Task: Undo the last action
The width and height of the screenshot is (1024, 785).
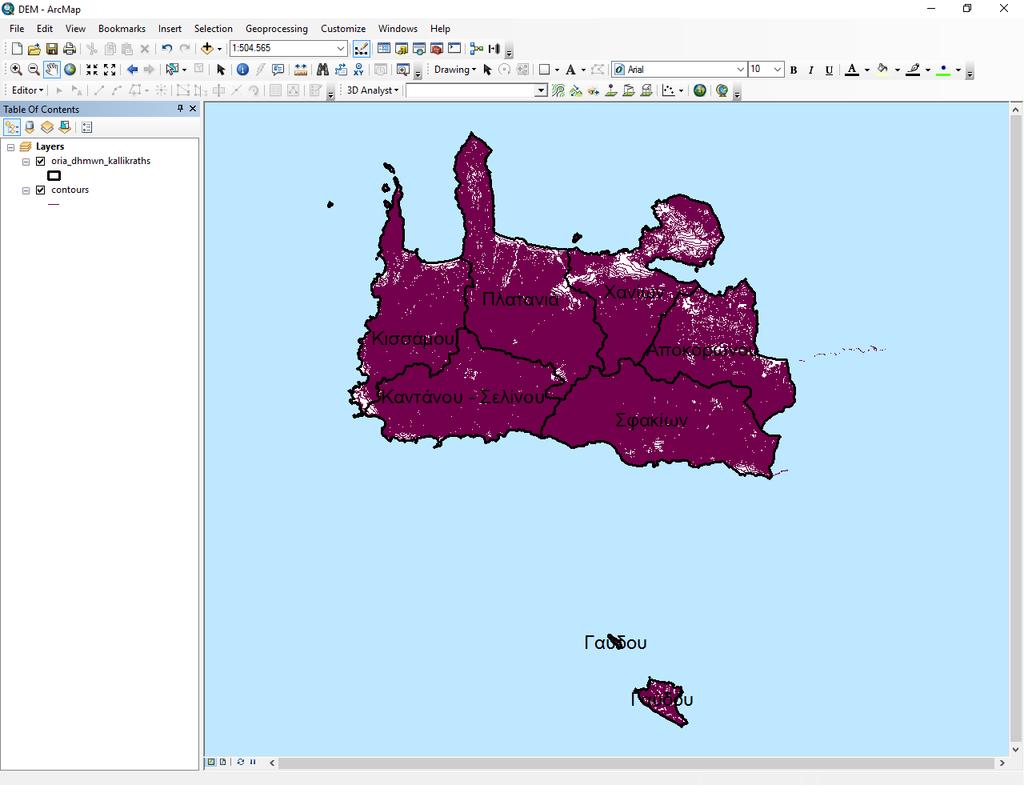Action: click(167, 48)
